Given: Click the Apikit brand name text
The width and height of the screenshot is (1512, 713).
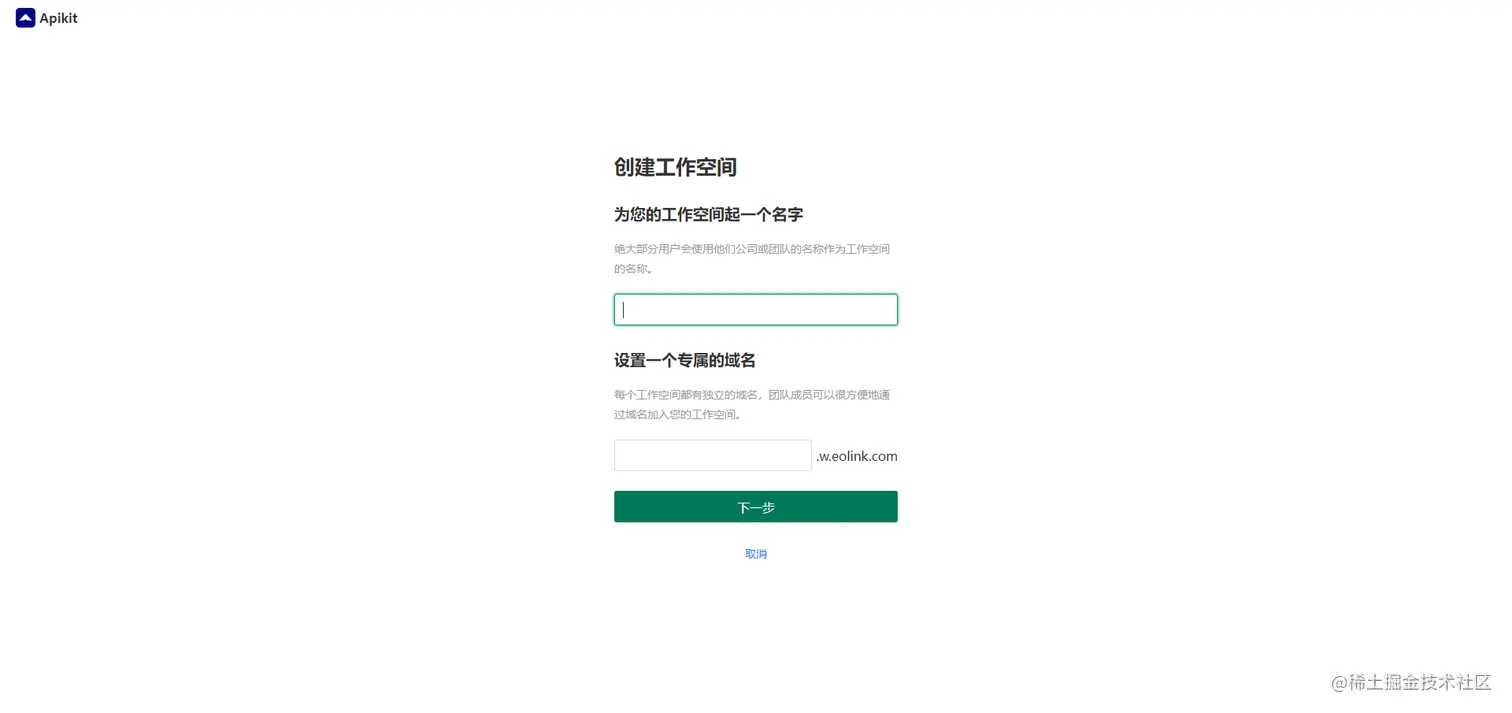Looking at the screenshot, I should pyautogui.click(x=59, y=18).
